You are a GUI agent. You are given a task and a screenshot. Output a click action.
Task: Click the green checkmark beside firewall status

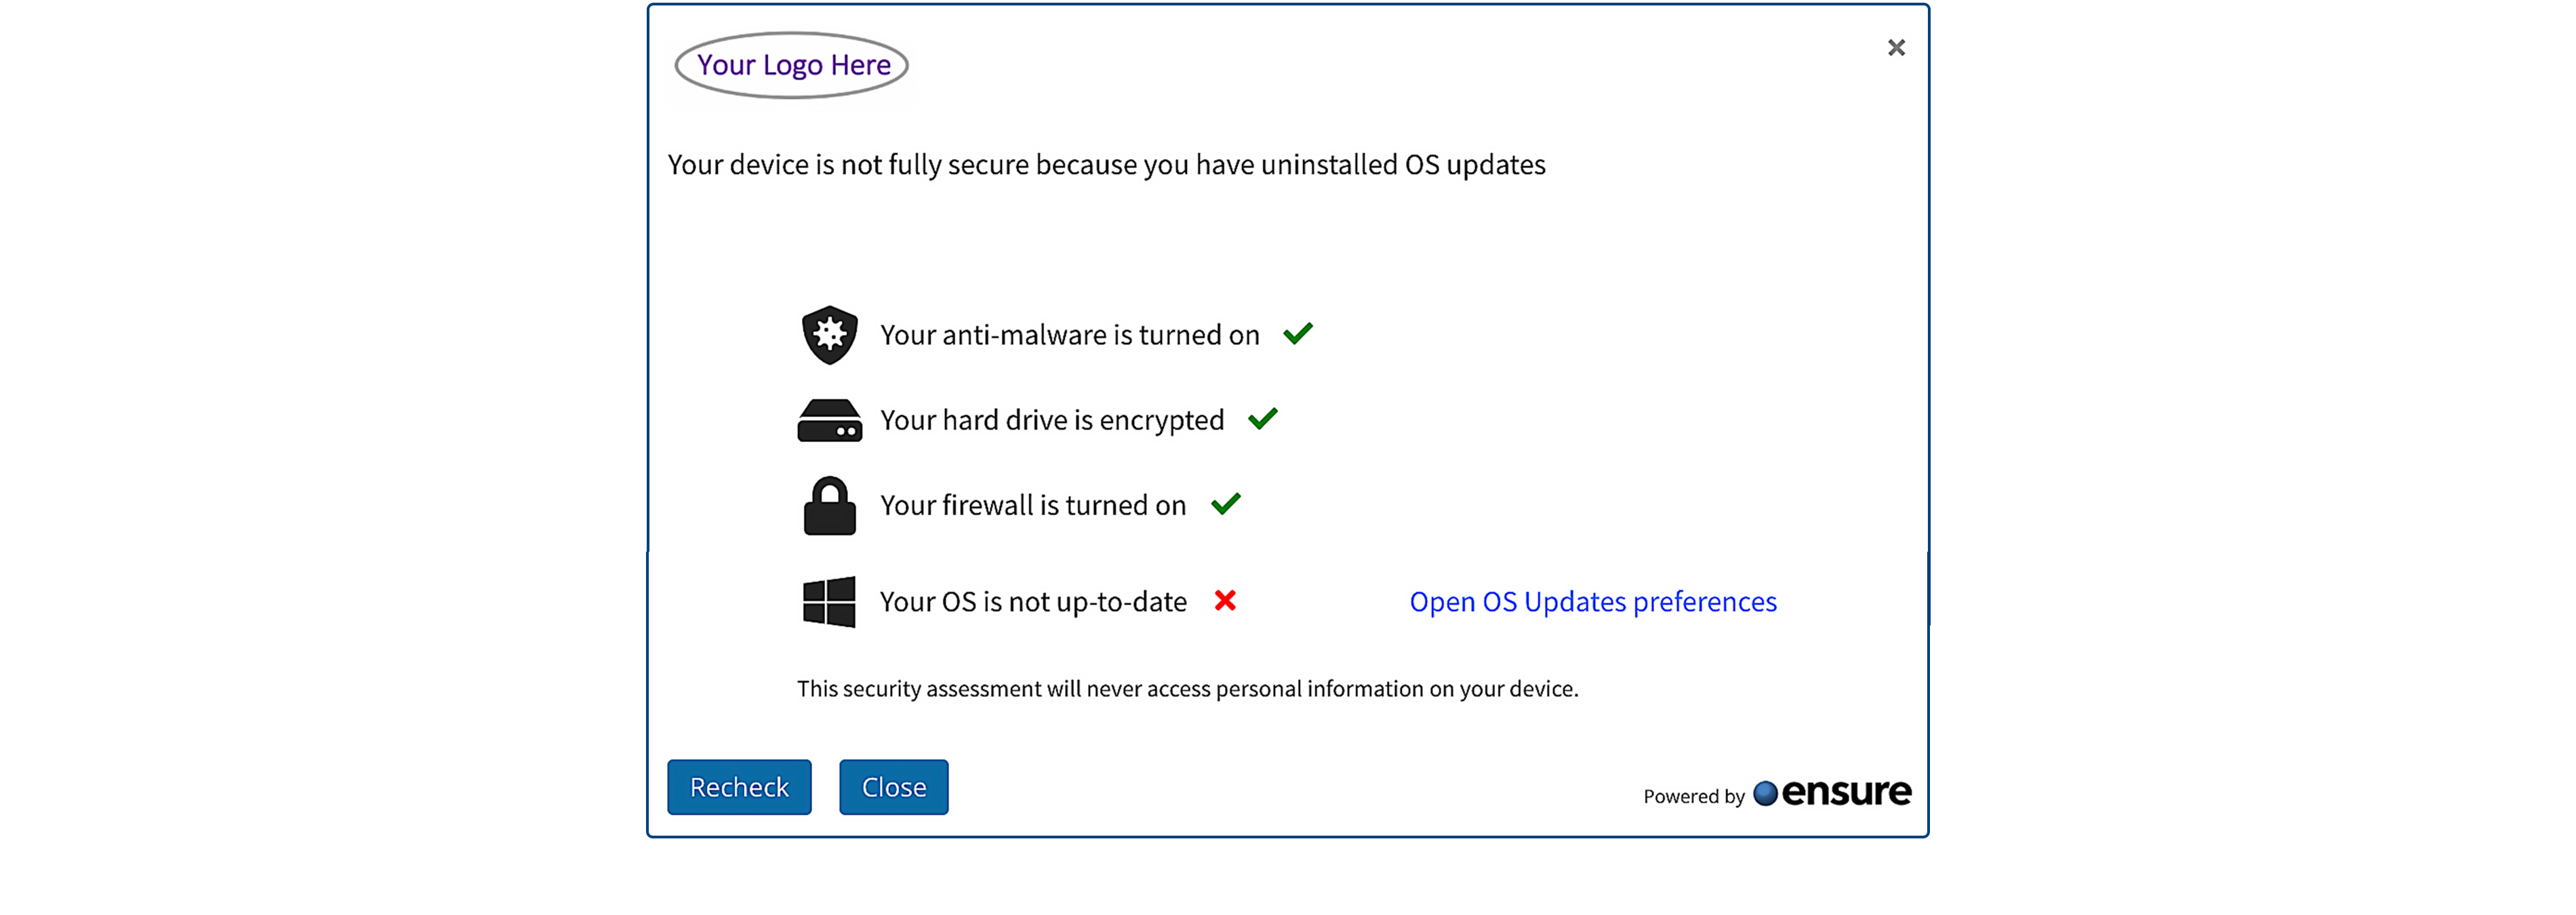tap(1225, 503)
